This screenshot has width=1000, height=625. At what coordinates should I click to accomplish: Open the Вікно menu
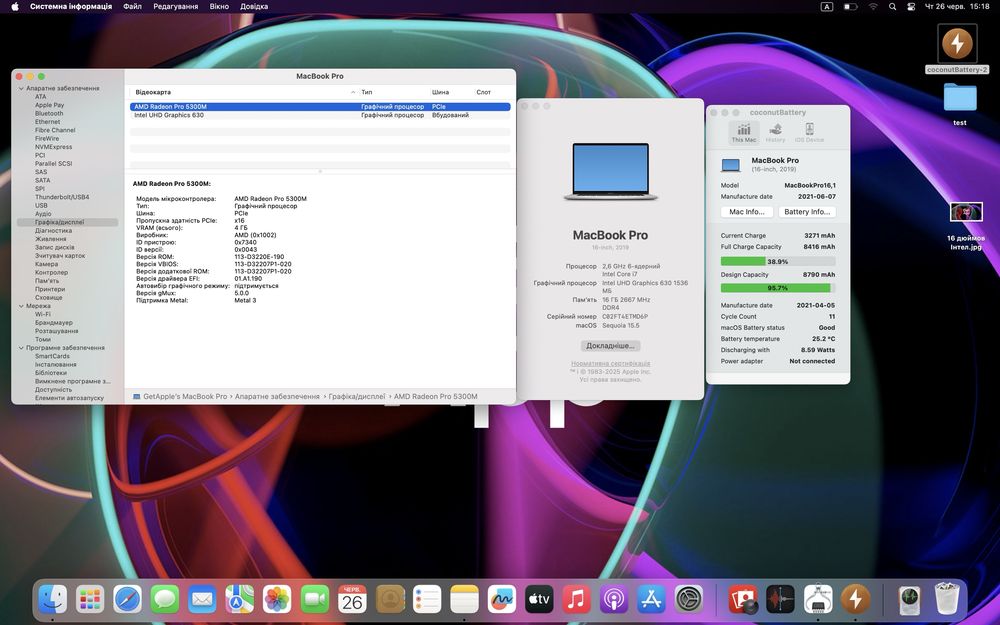click(219, 6)
